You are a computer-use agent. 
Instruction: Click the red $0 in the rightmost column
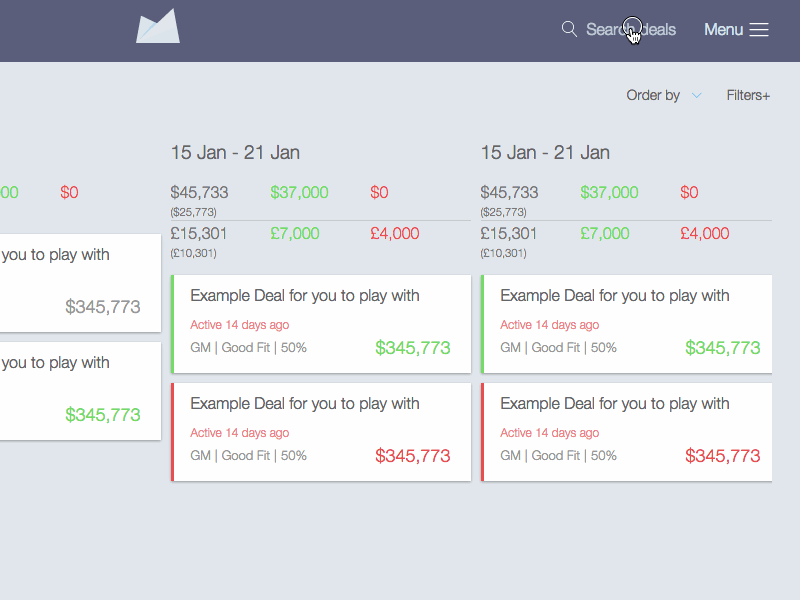[x=689, y=193]
